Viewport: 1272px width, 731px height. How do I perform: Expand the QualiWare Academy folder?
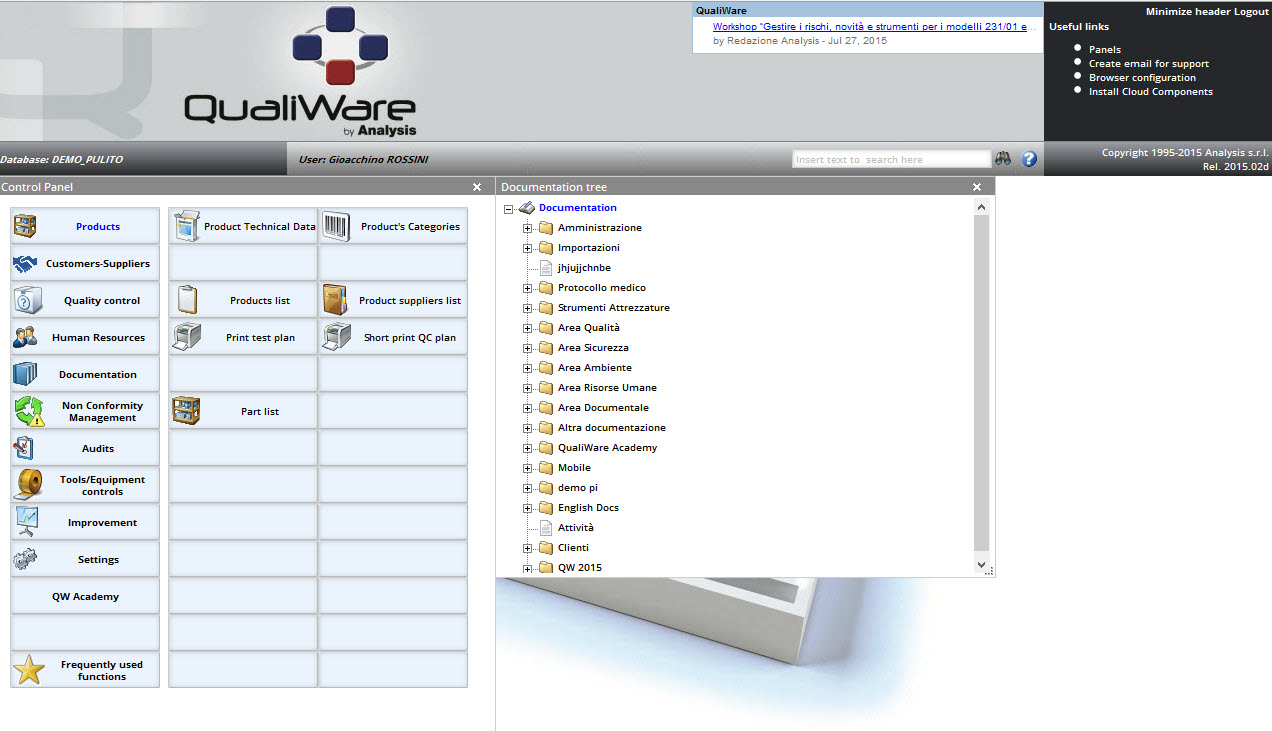click(x=527, y=448)
